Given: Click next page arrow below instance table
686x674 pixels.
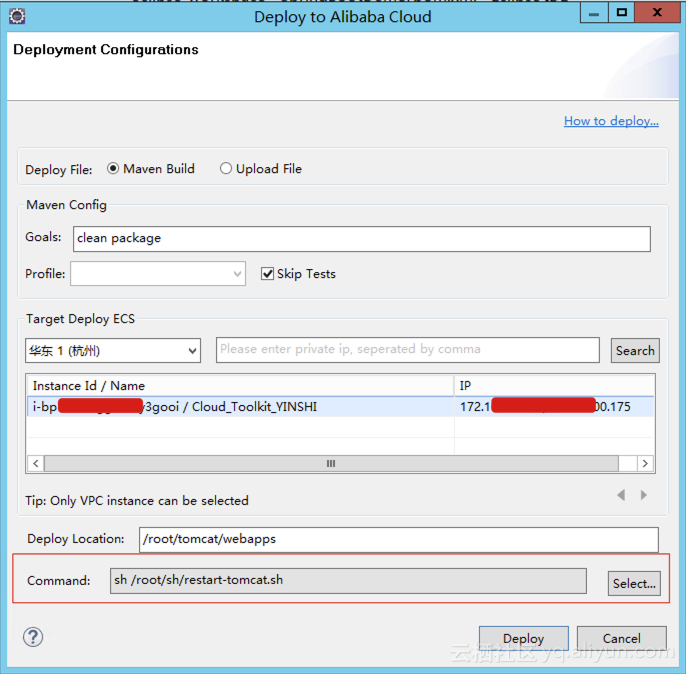Looking at the screenshot, I should 644,495.
